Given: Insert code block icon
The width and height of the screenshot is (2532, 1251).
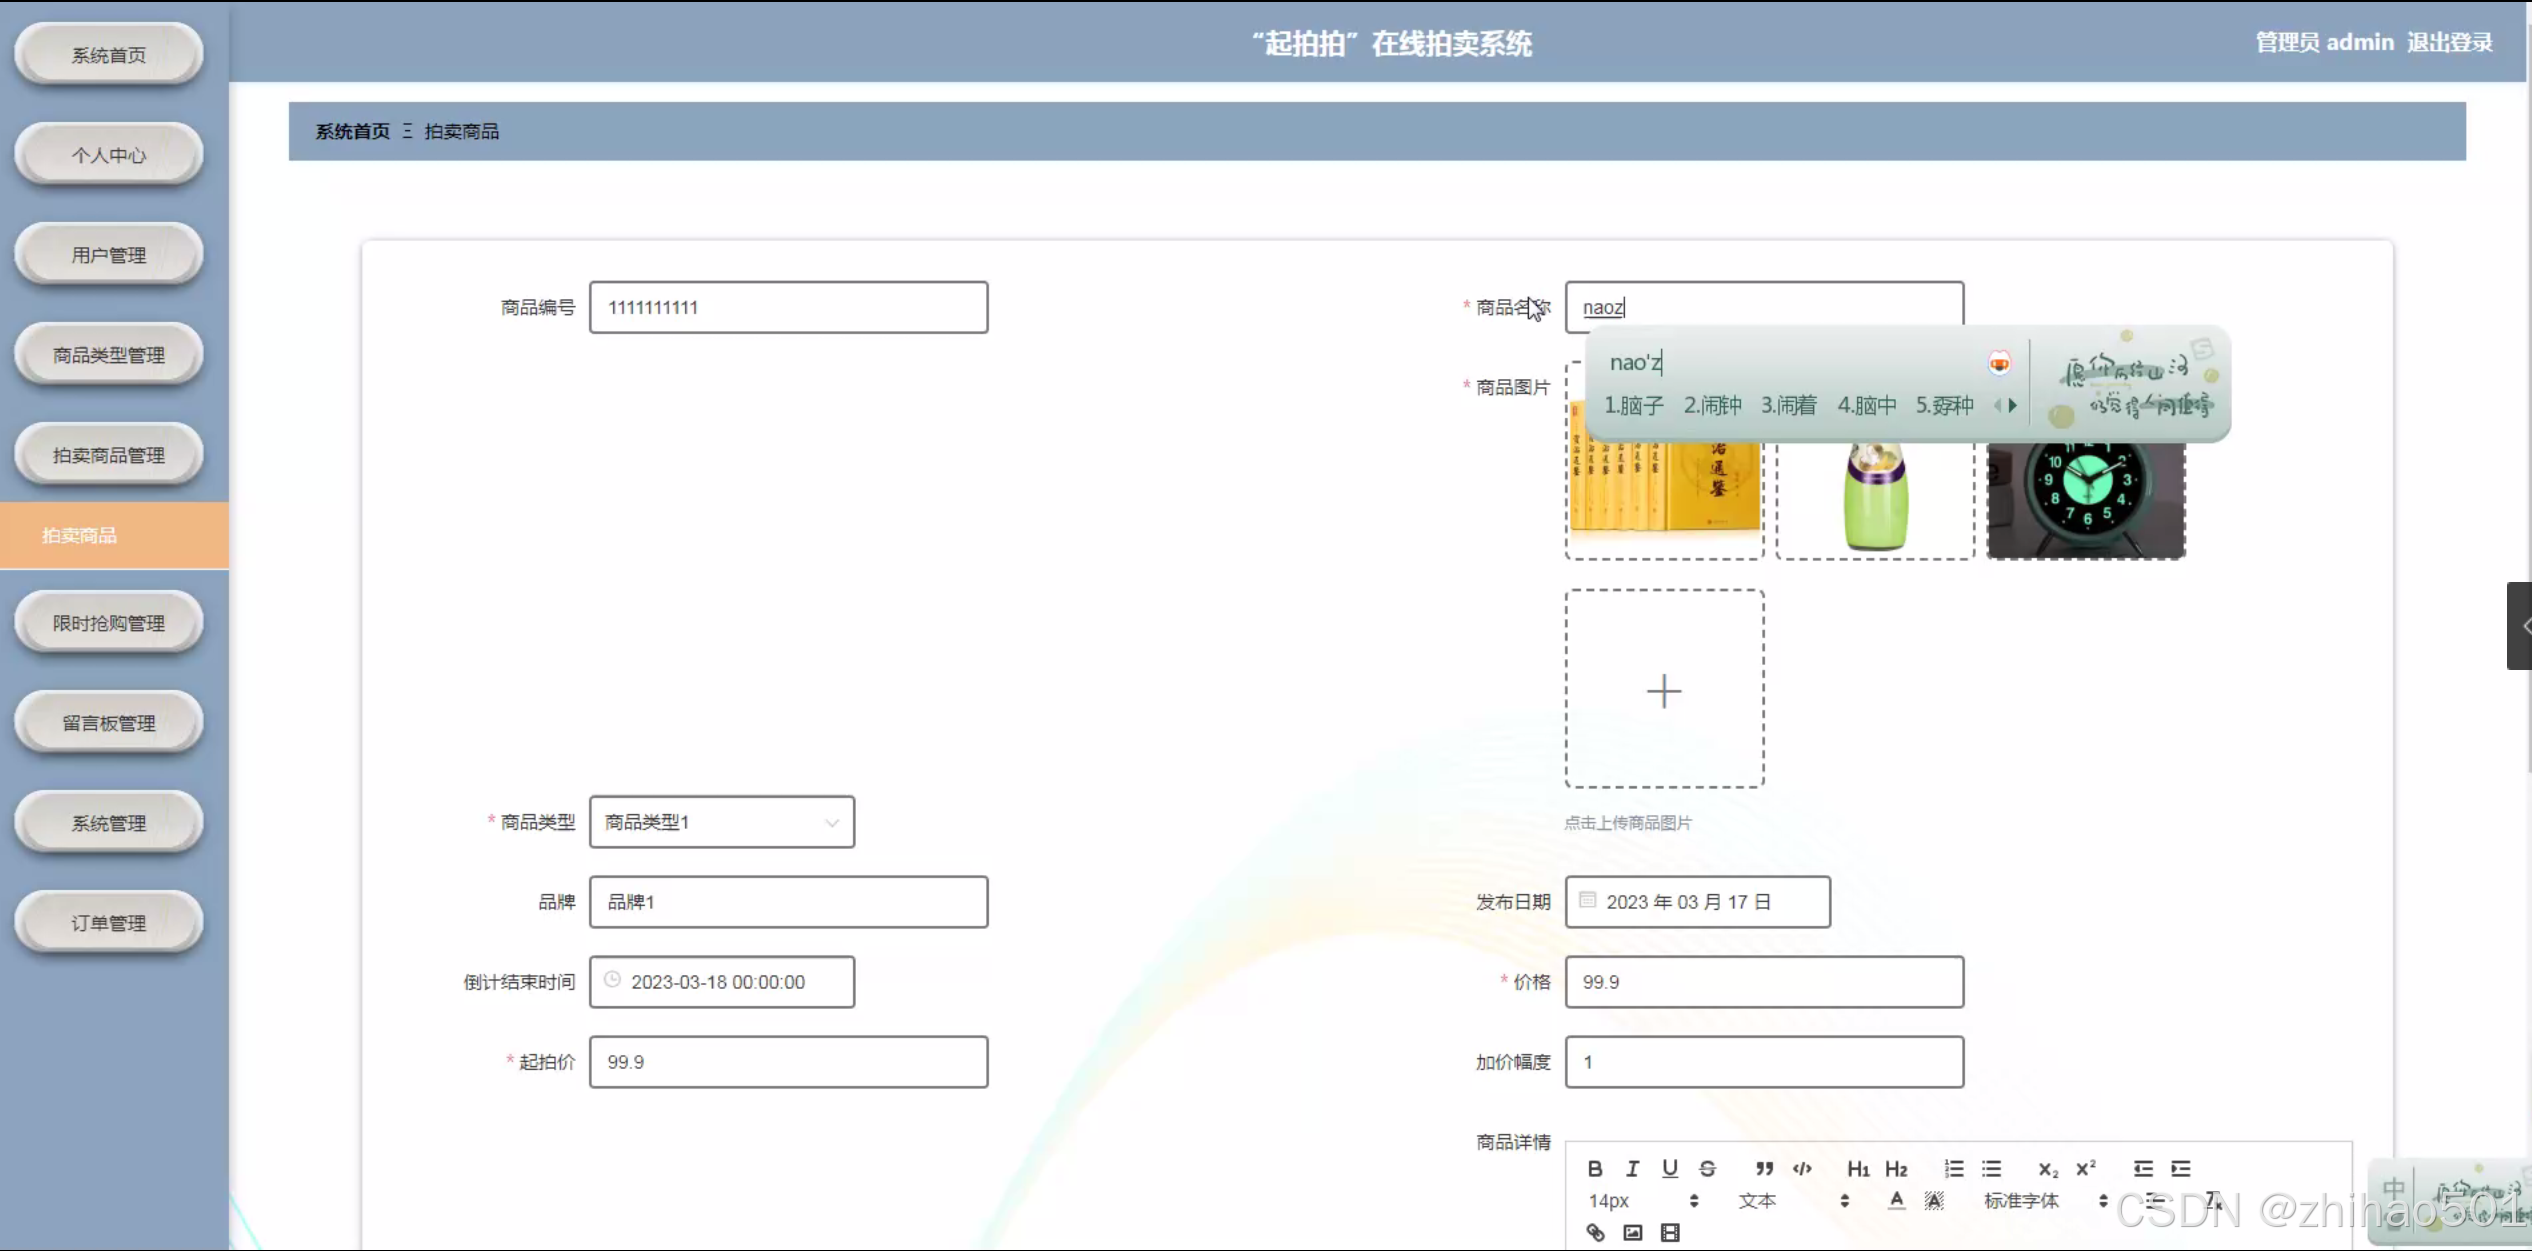Looking at the screenshot, I should tap(1802, 1168).
